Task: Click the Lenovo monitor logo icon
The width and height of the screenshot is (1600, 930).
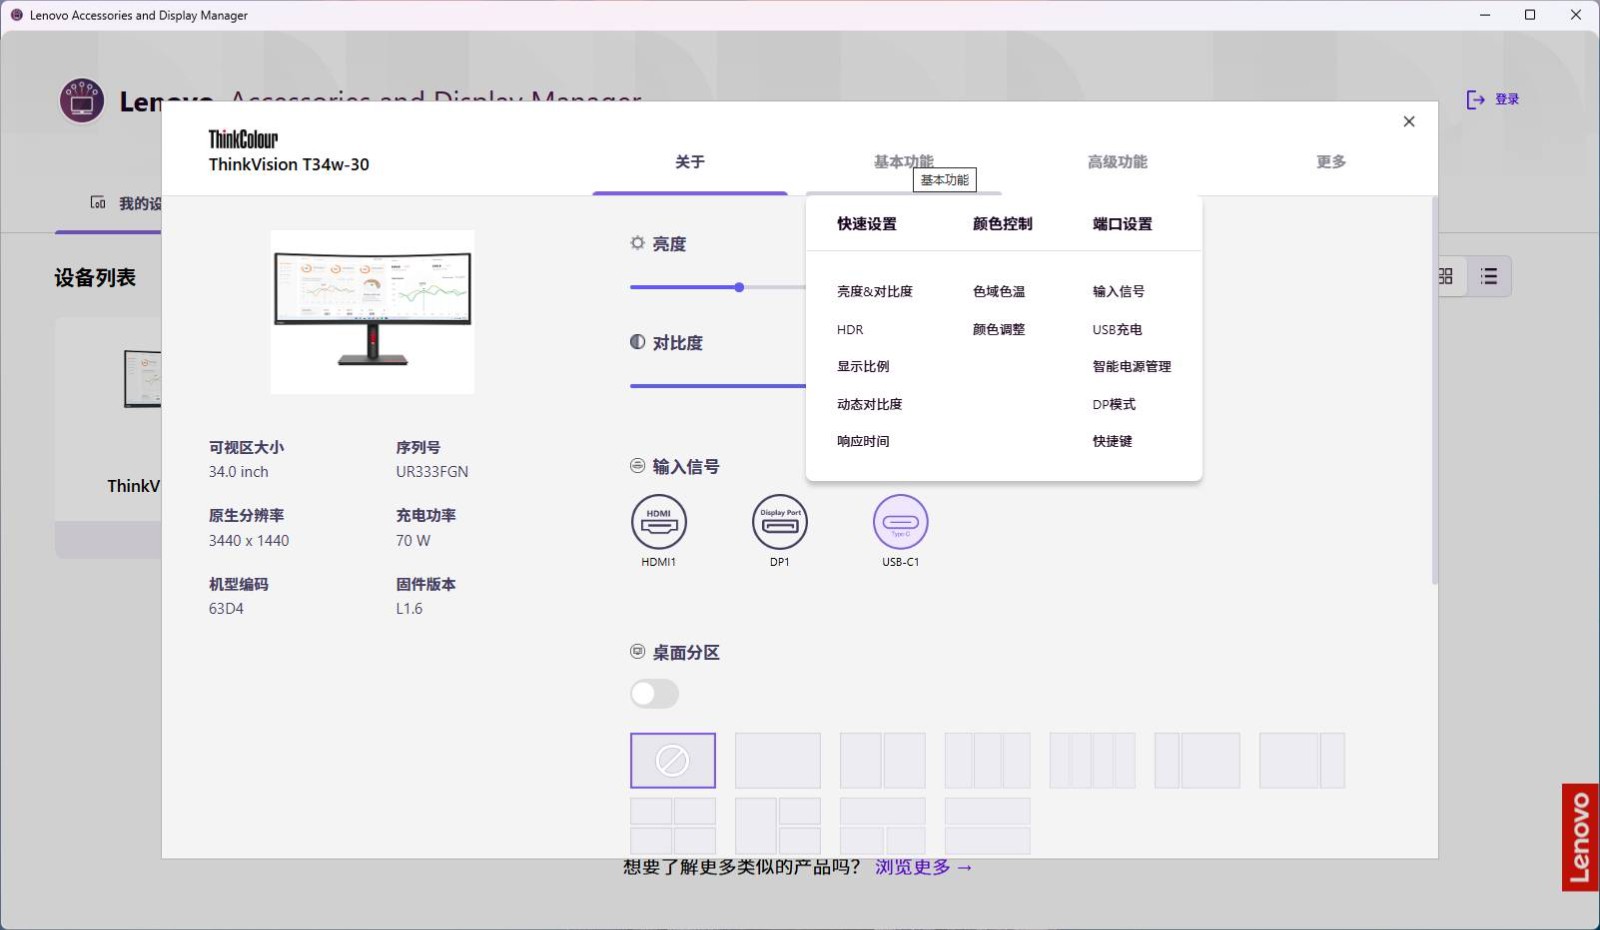Action: 82,101
